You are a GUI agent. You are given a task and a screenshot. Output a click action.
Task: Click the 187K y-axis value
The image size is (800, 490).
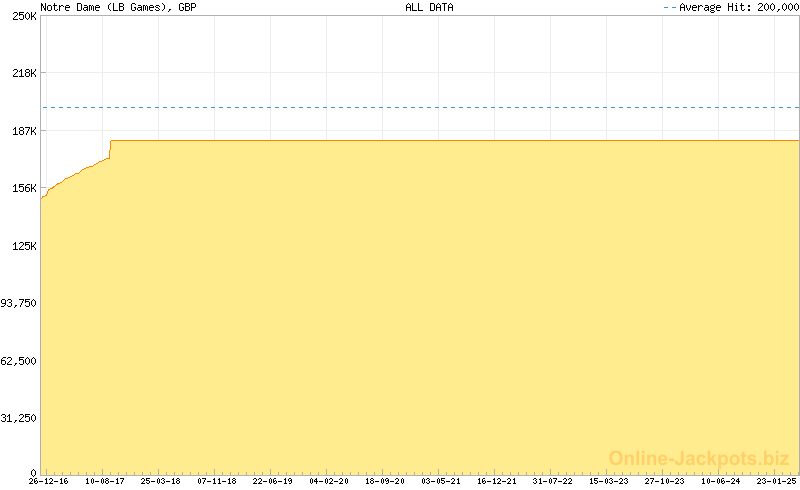pyautogui.click(x=24, y=131)
